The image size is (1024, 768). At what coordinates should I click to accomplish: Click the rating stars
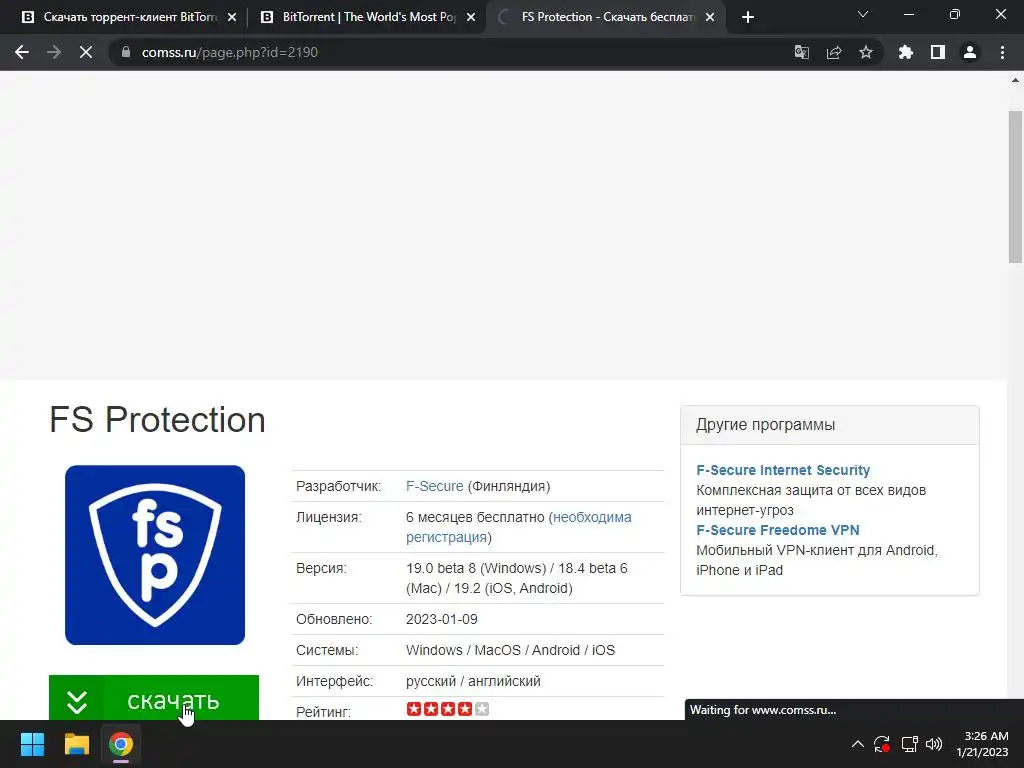(x=447, y=709)
